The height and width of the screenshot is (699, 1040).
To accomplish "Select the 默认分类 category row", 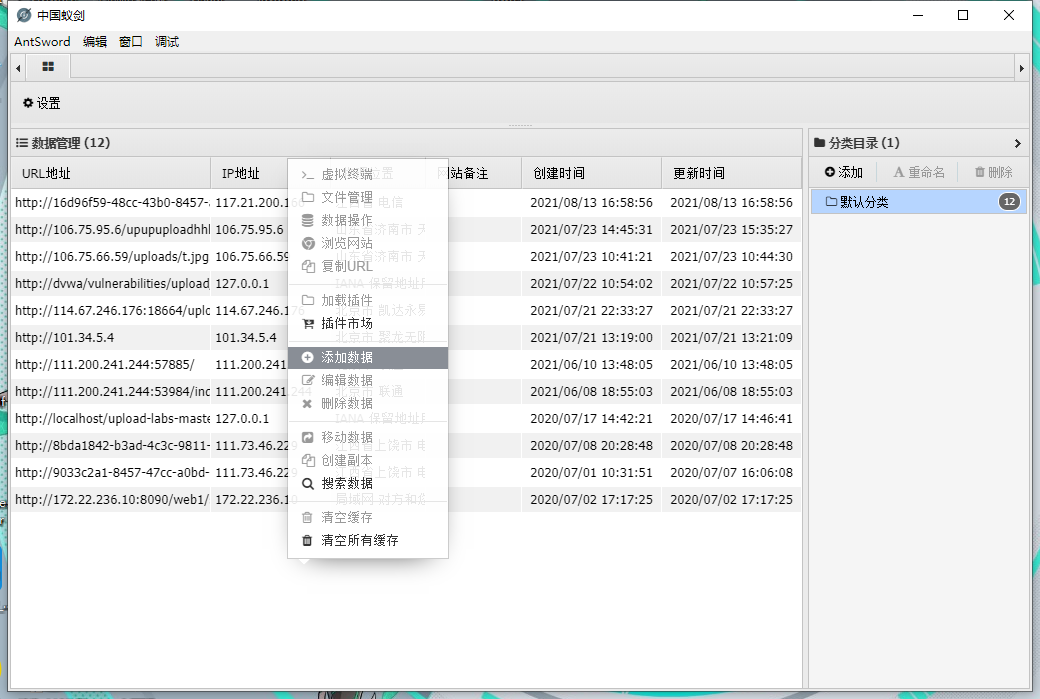I will [919, 202].
